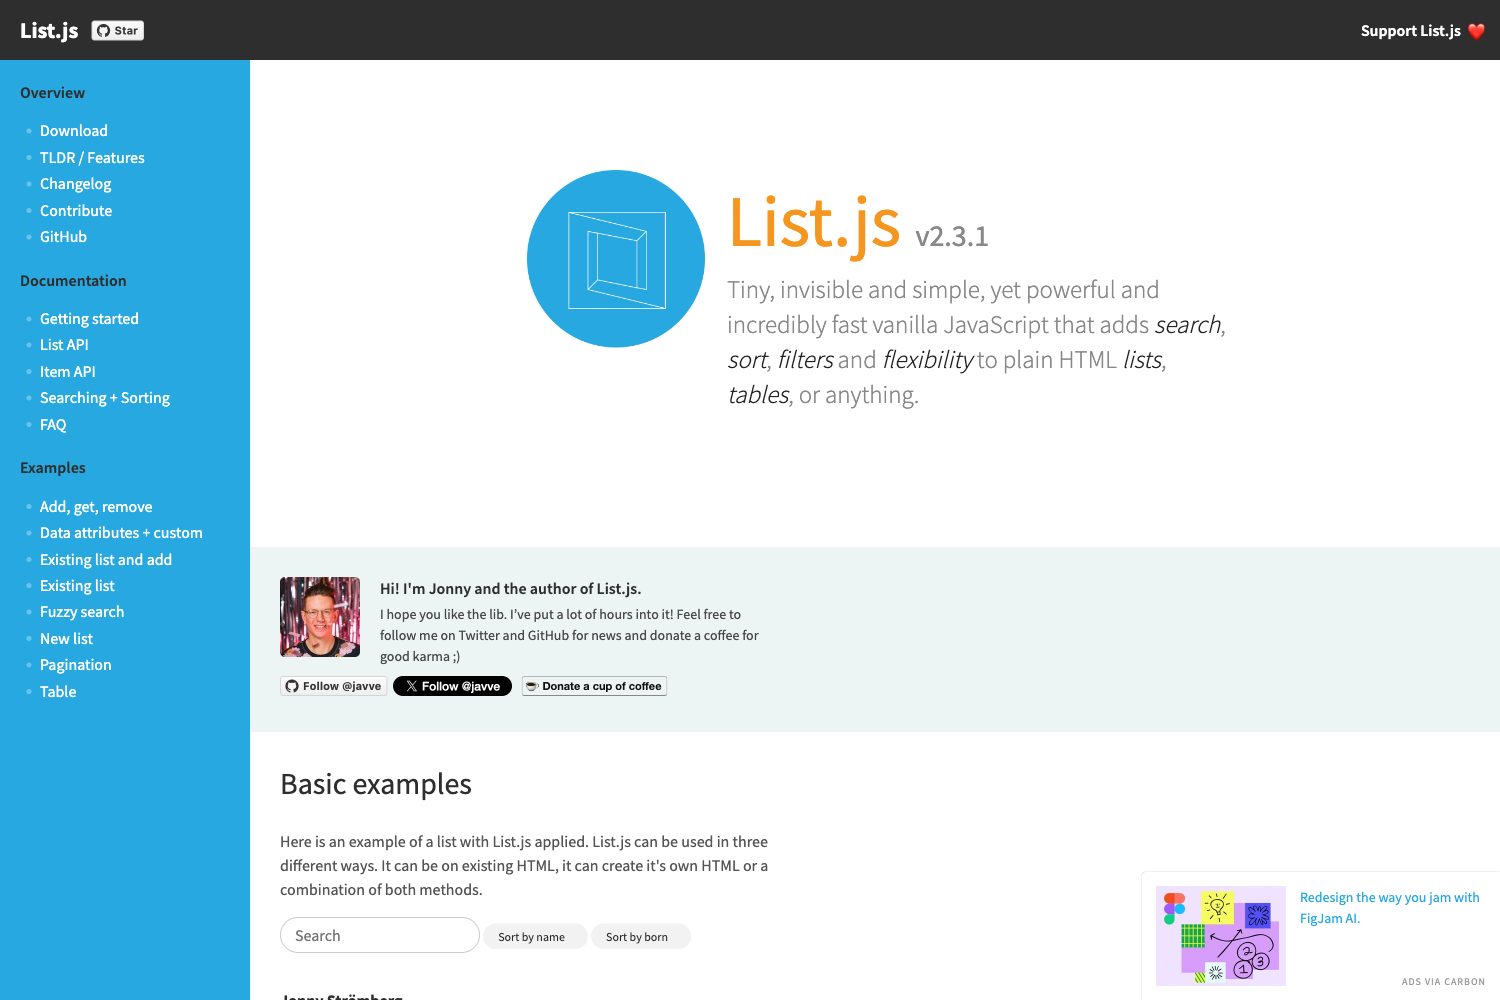
Task: Open the Fuzzy search example
Action: click(x=82, y=611)
